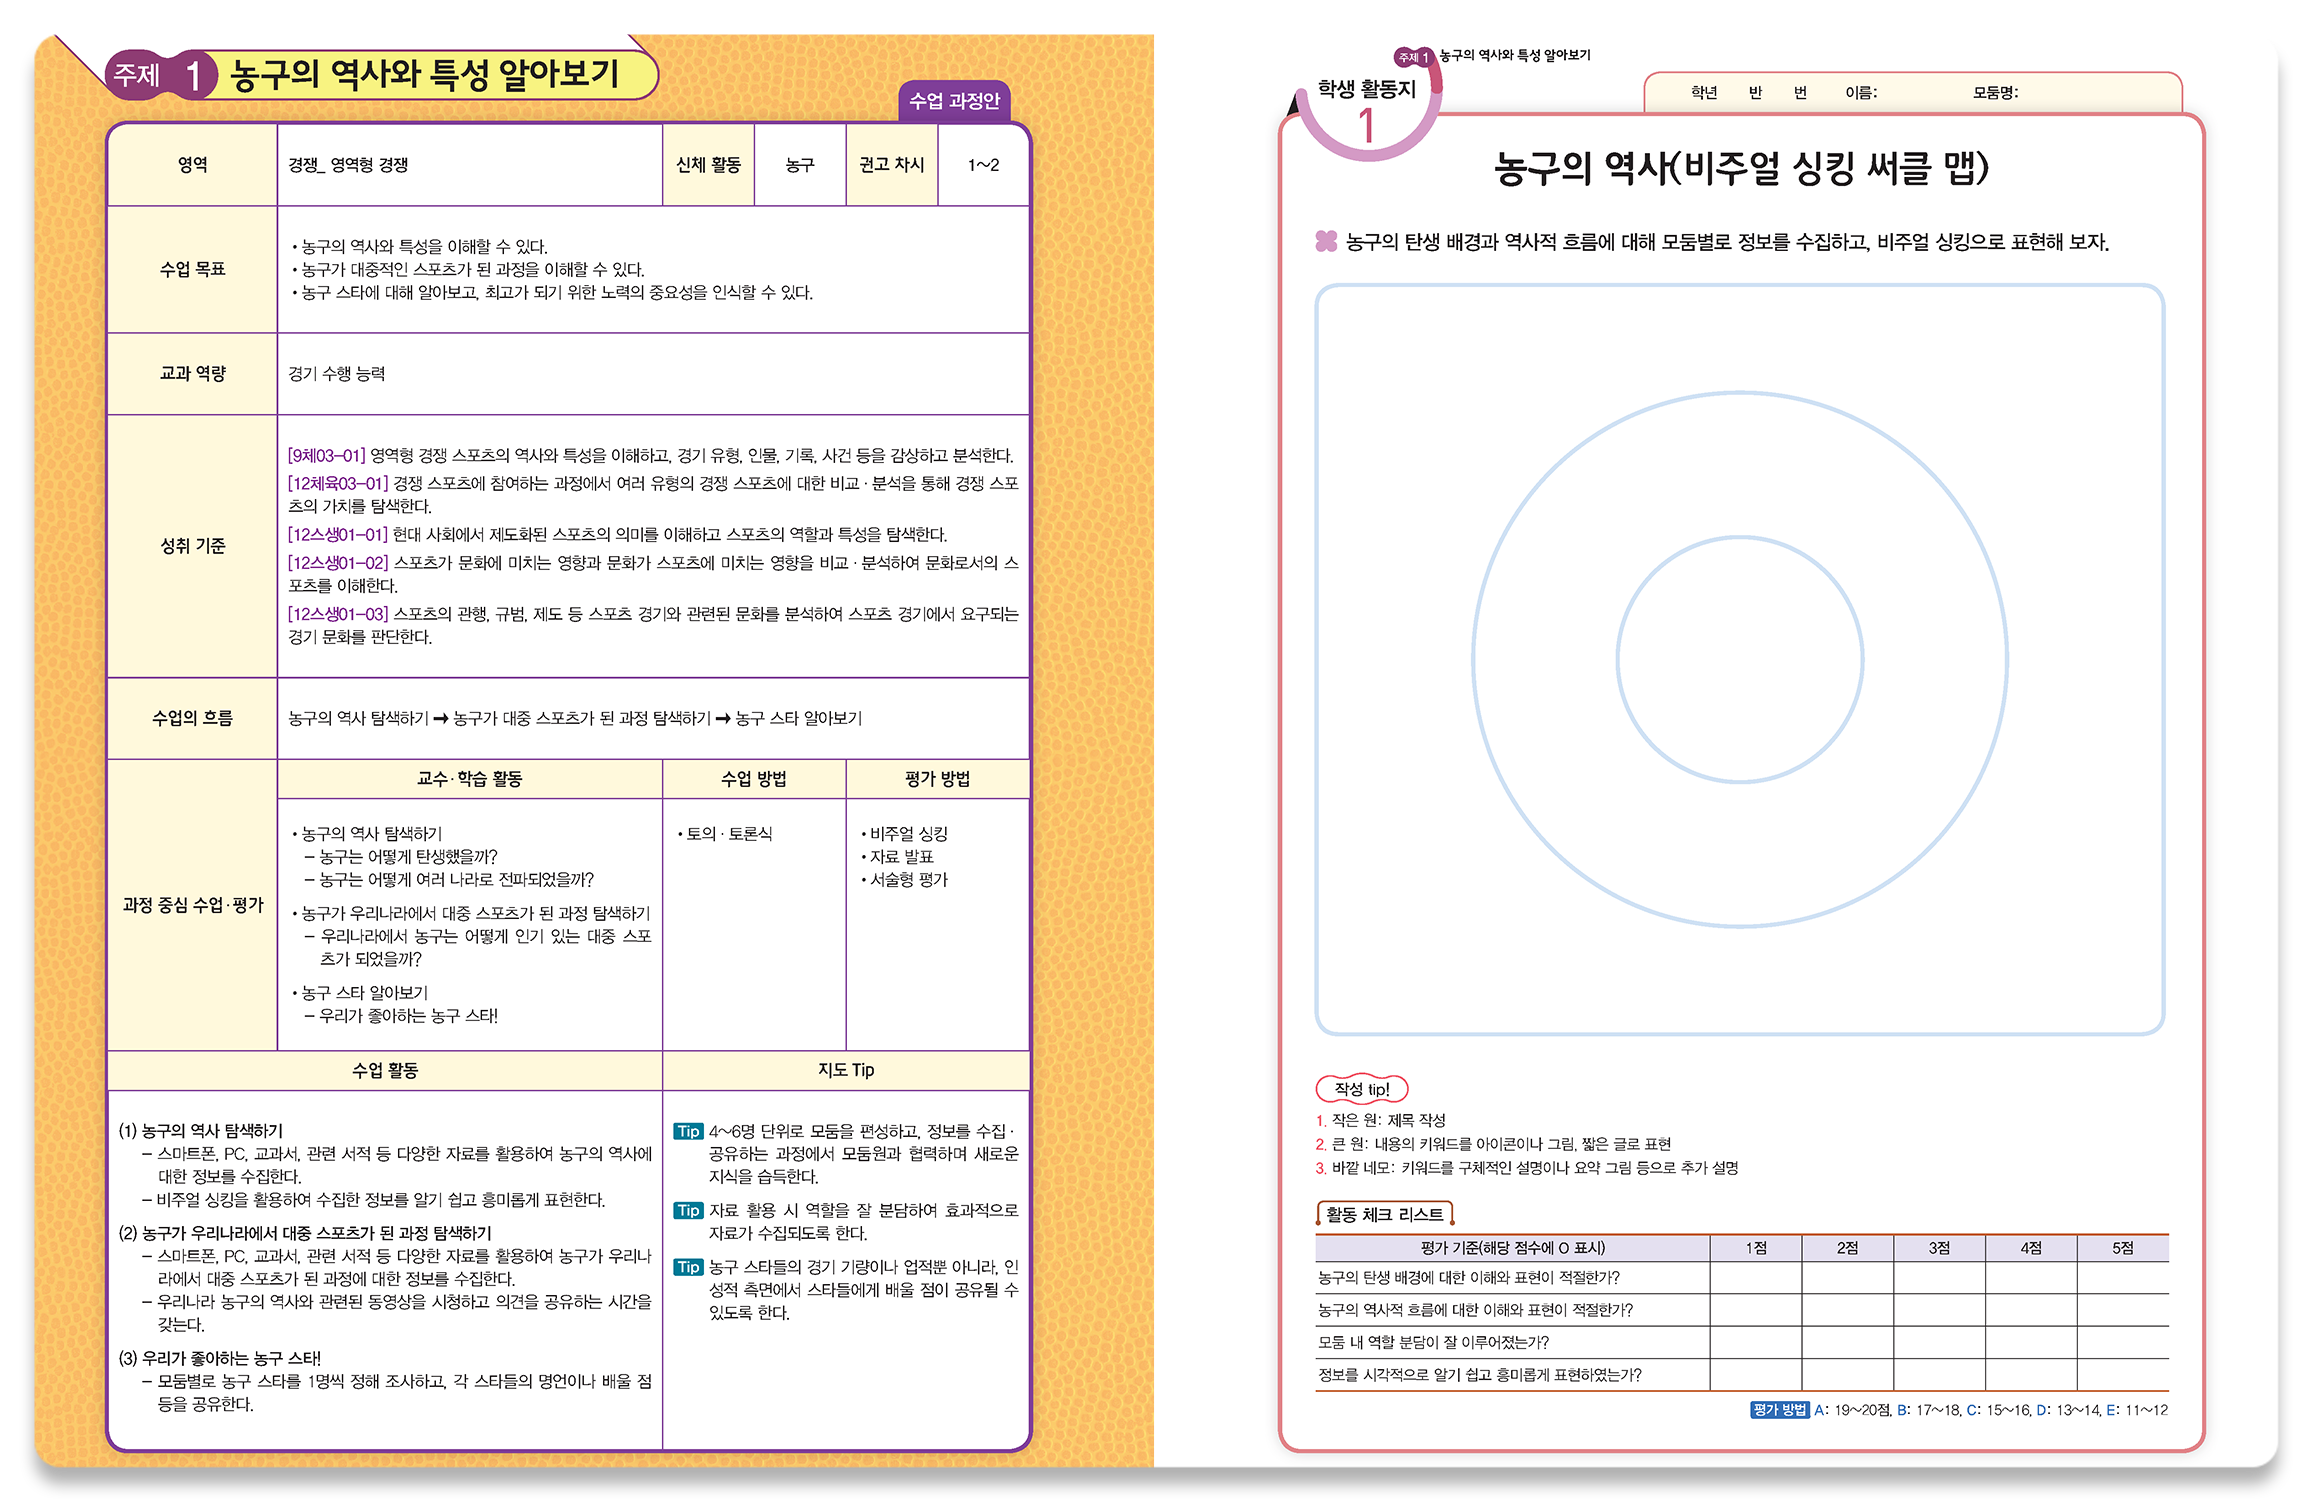Viewport: 2311px width, 1500px height.
Task: Click the 작성 tip! label bubble
Action: pyautogui.click(x=1361, y=1089)
